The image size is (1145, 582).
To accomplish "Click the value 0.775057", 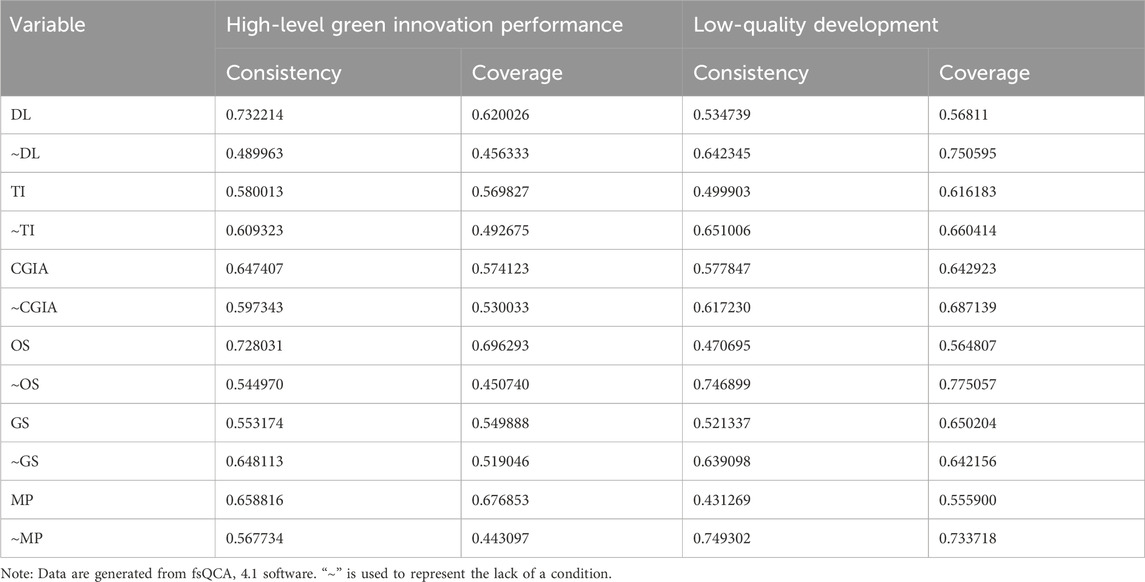I will pyautogui.click(x=968, y=384).
